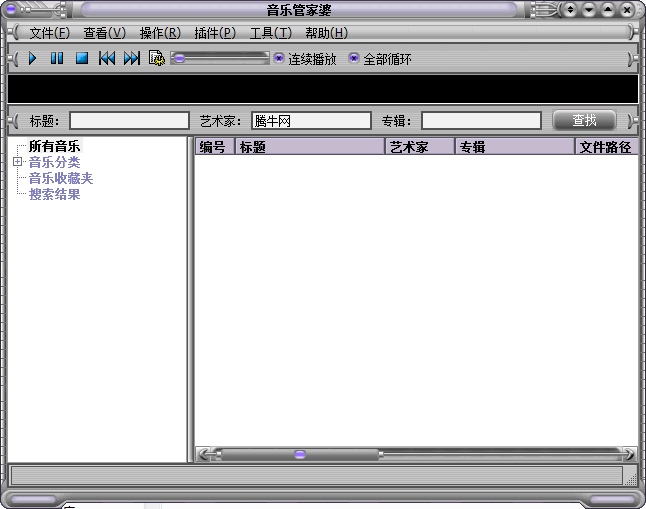Click the horizontal scrollbar thumb

click(300, 454)
